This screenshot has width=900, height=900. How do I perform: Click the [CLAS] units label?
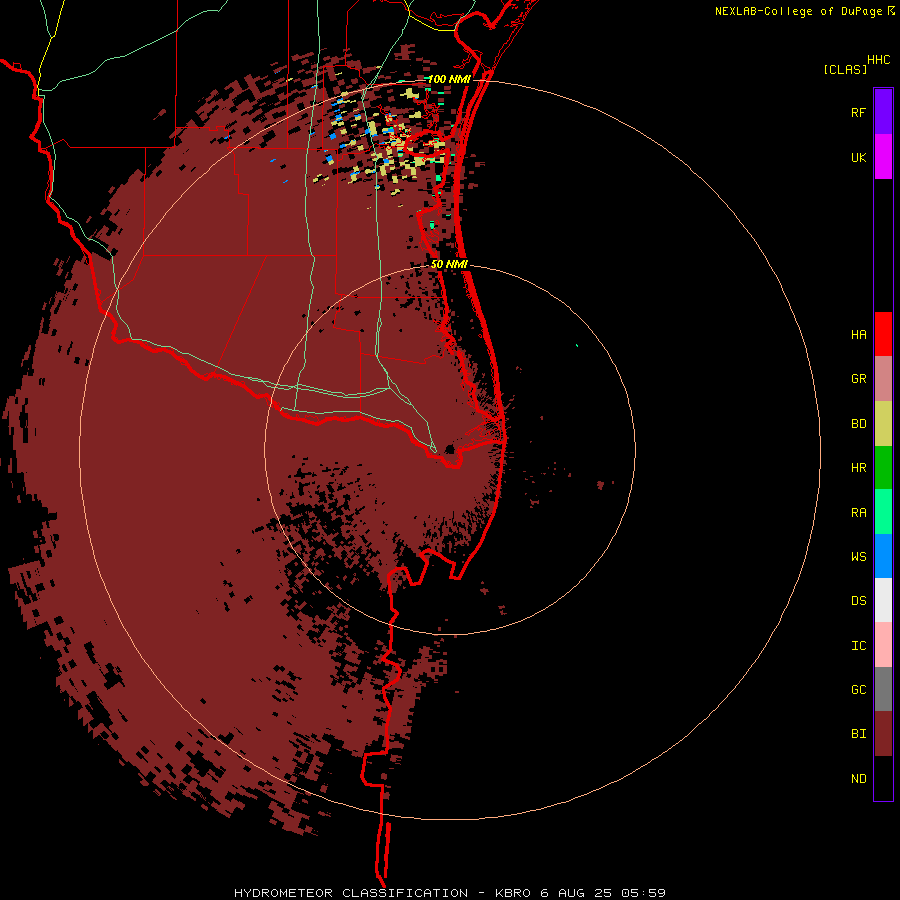point(844,69)
